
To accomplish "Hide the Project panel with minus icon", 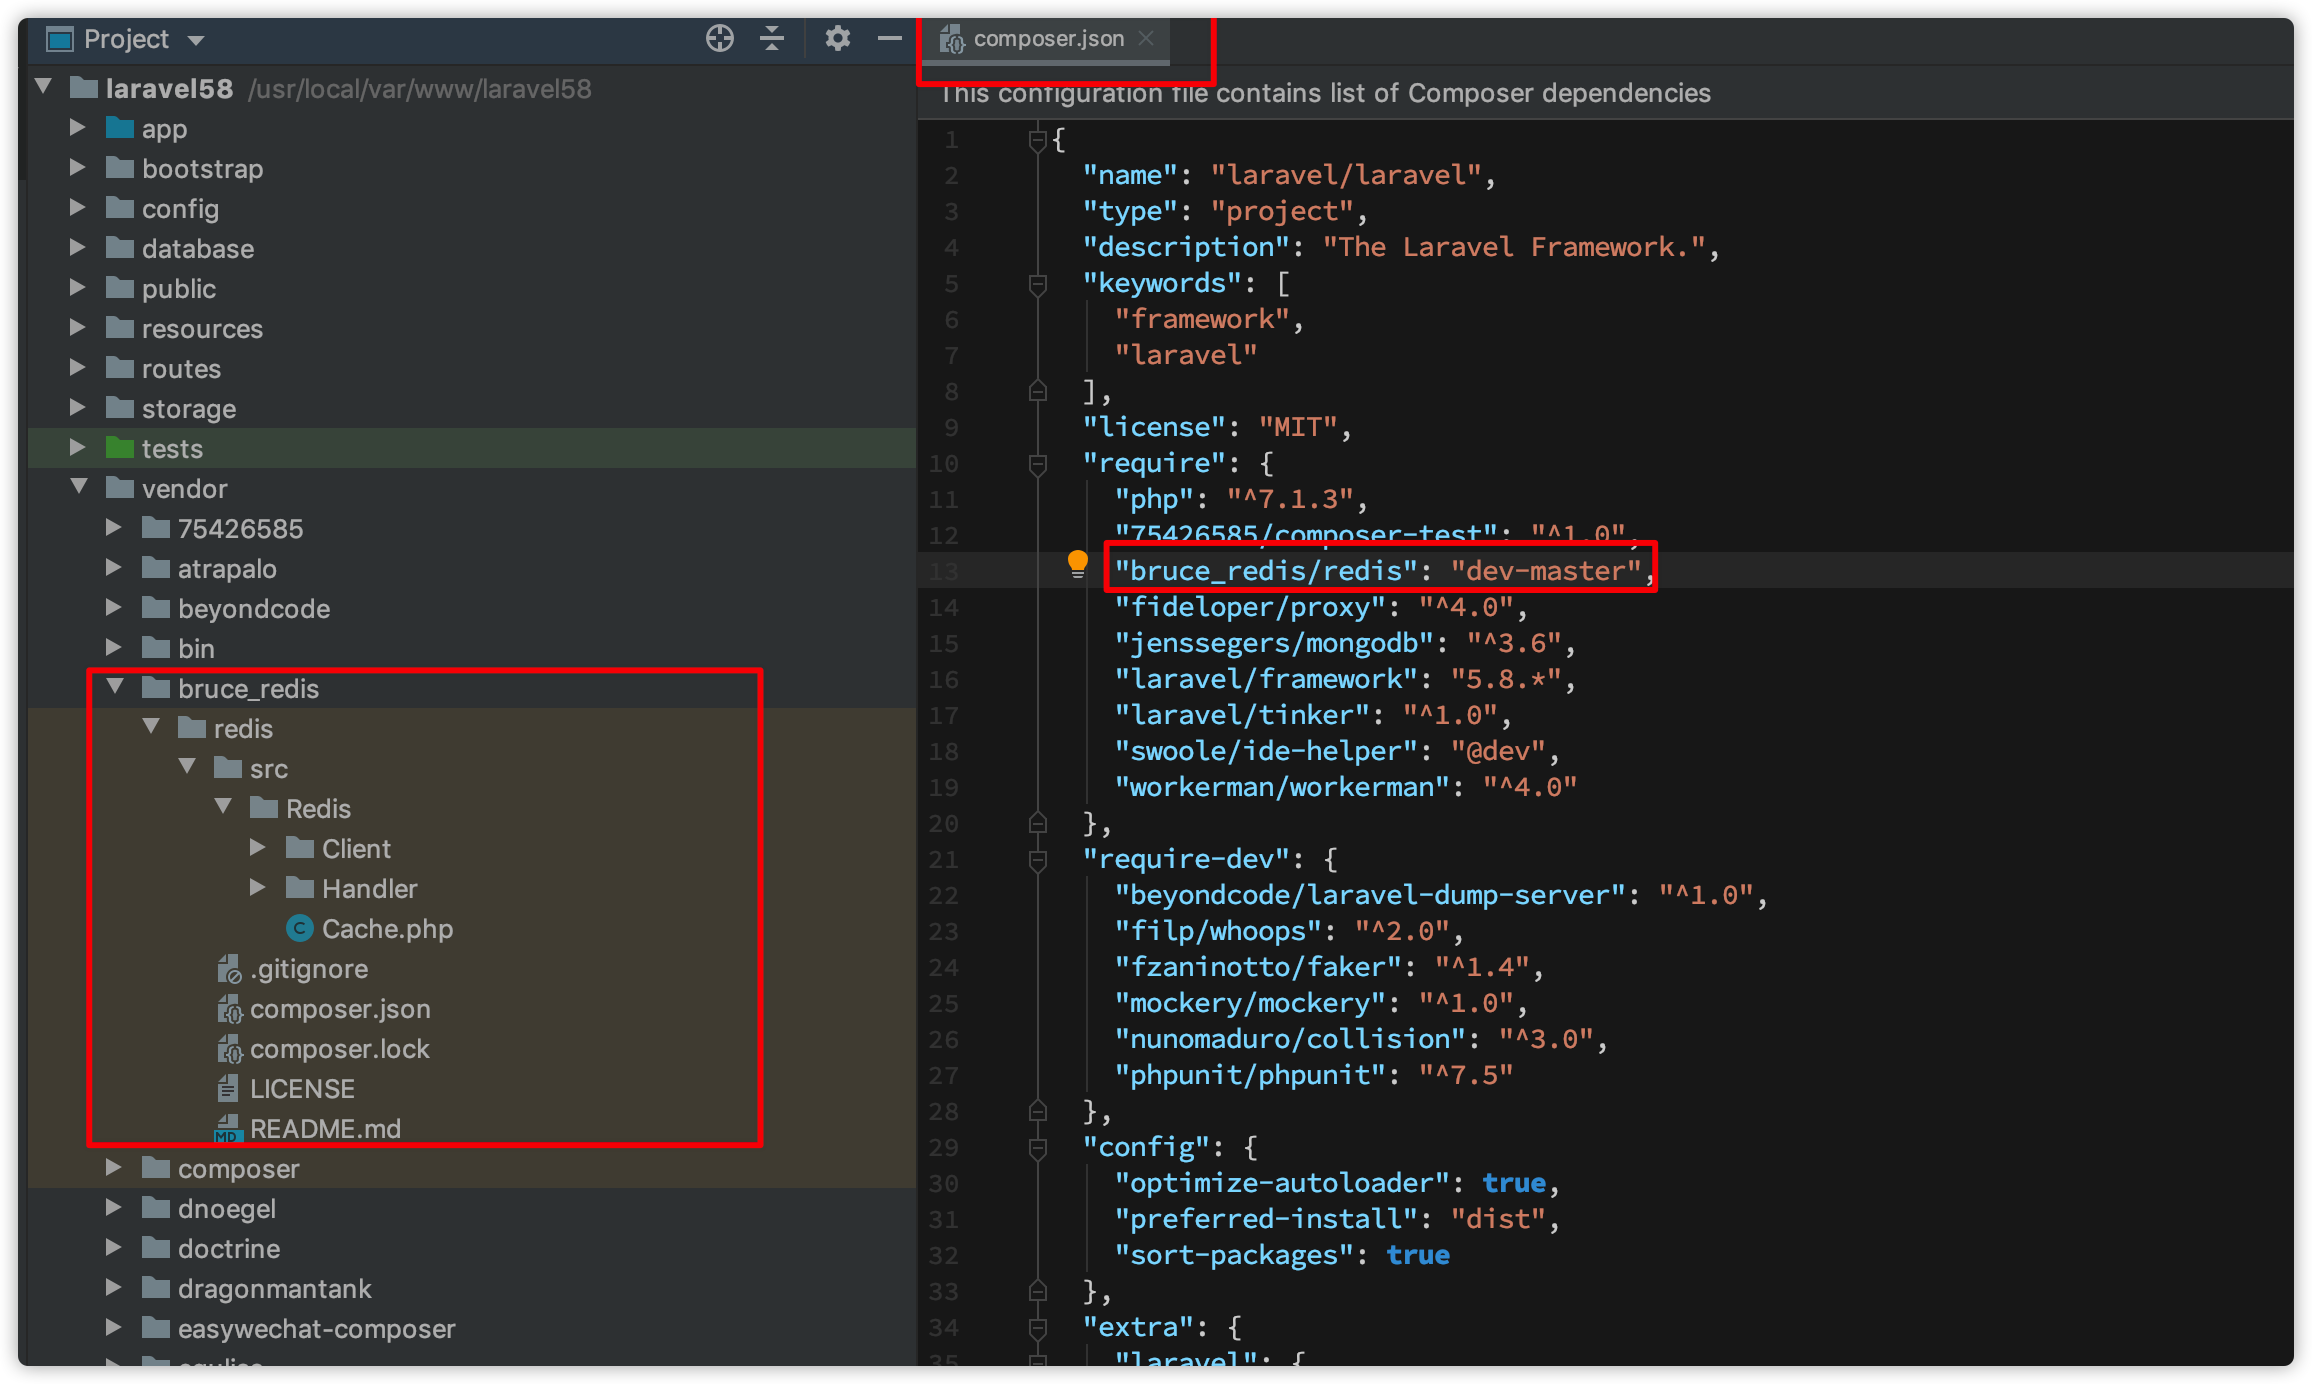I will click(x=889, y=39).
